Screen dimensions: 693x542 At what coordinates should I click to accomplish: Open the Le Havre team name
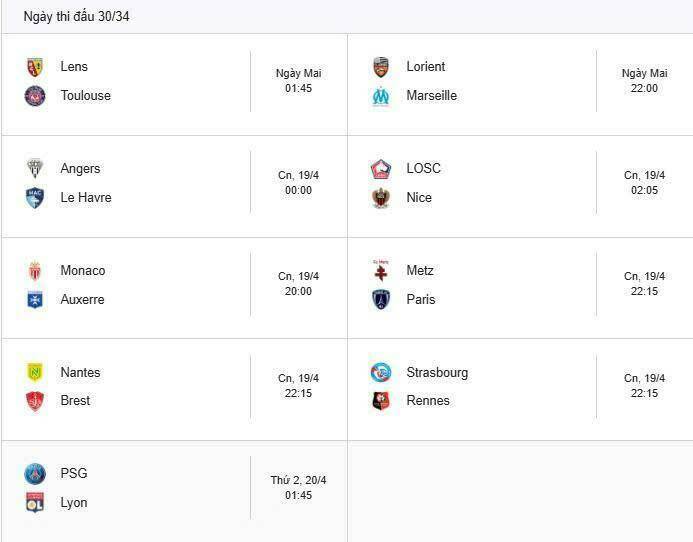(86, 198)
